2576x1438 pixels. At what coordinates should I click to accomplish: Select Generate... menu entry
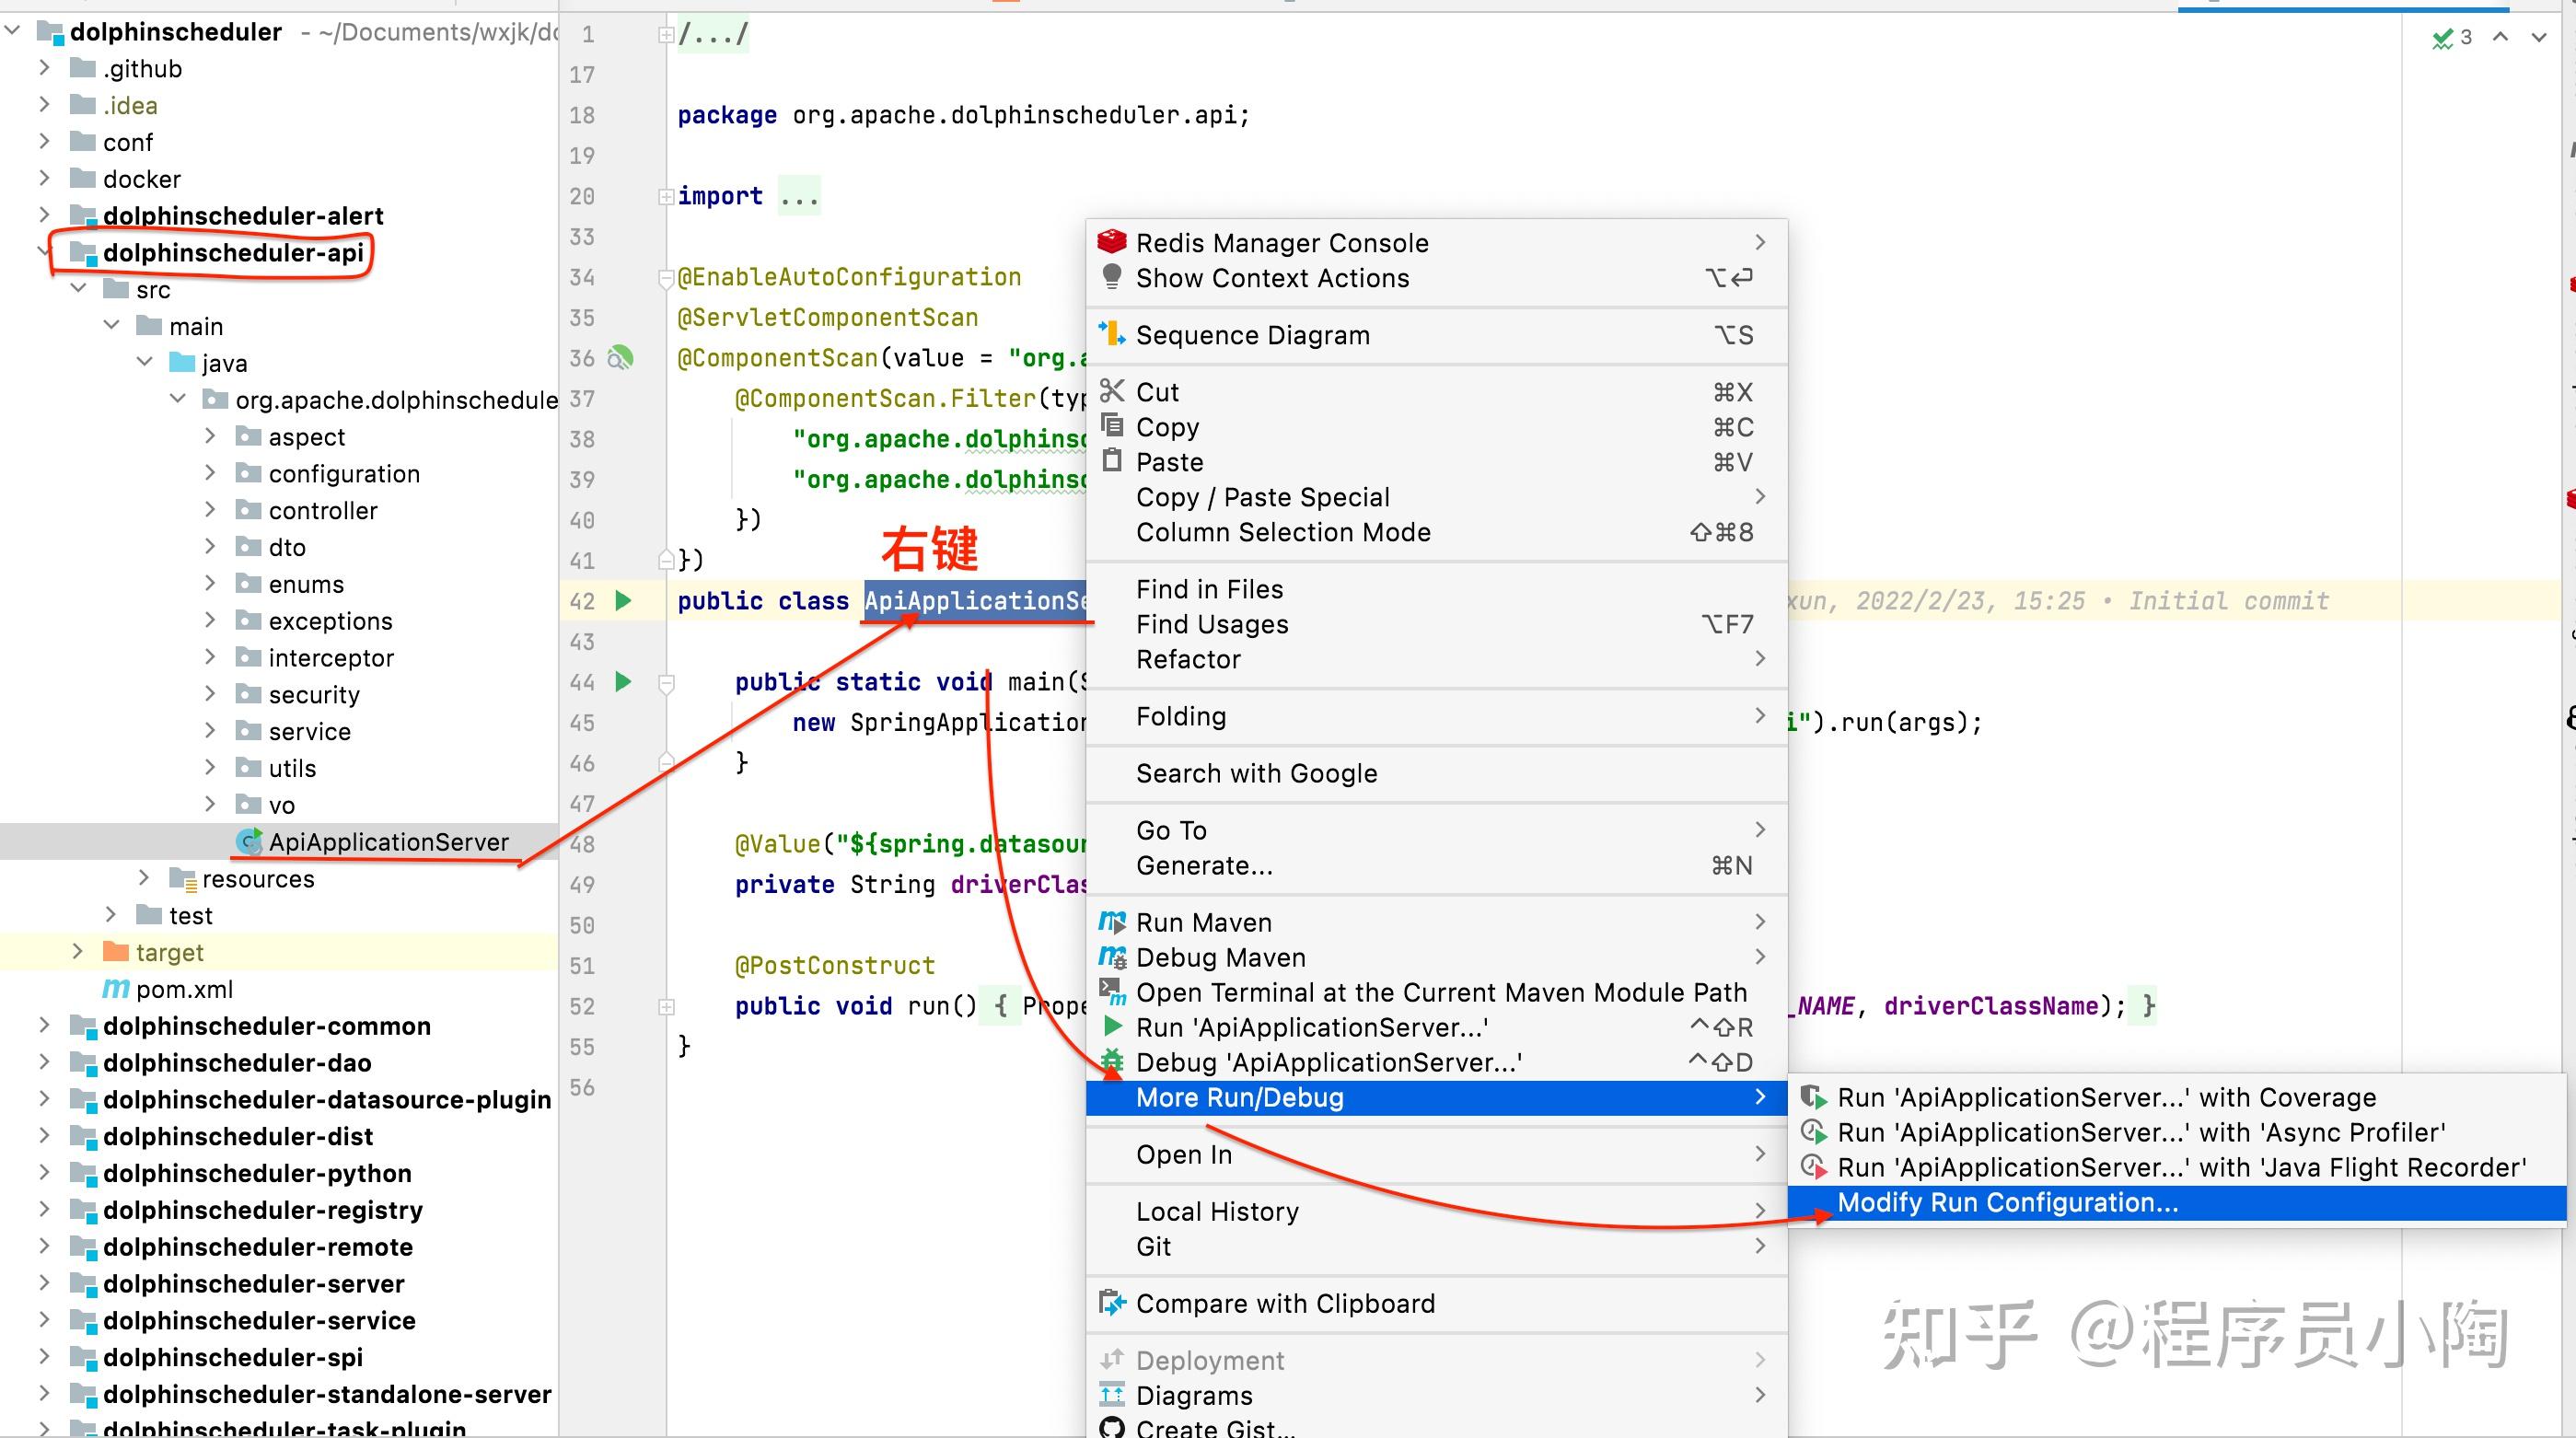point(1436,865)
